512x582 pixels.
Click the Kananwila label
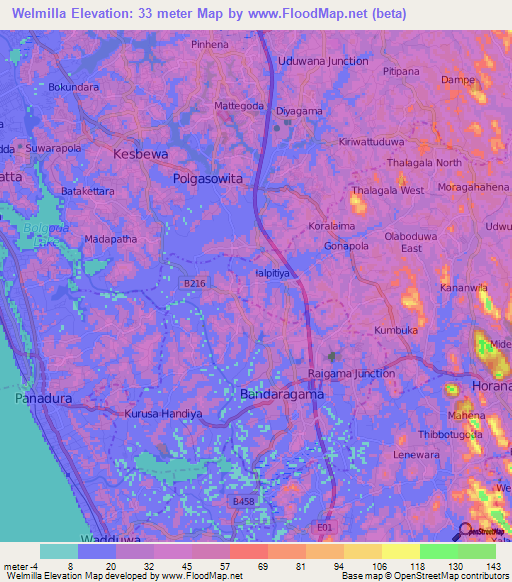pyautogui.click(x=464, y=288)
